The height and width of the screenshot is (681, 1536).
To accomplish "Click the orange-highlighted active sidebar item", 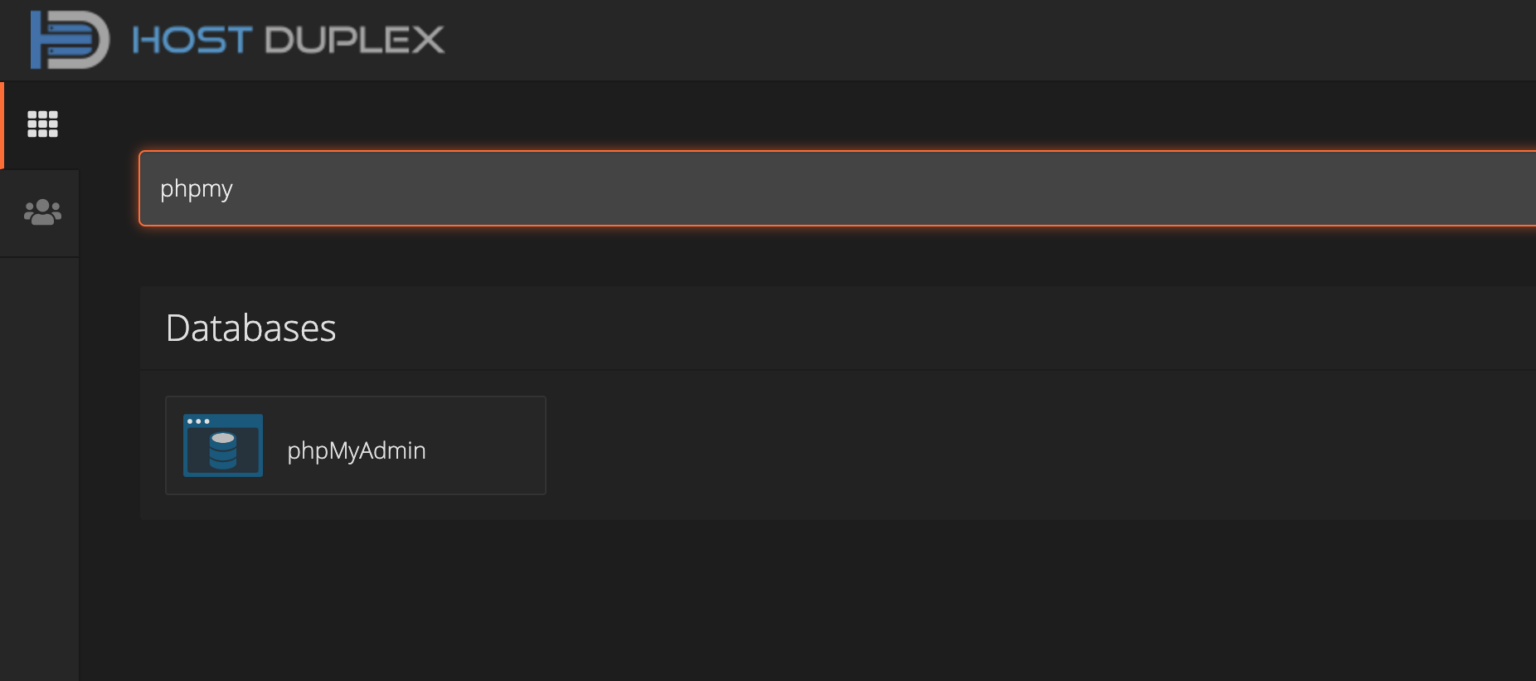I will click(41, 124).
